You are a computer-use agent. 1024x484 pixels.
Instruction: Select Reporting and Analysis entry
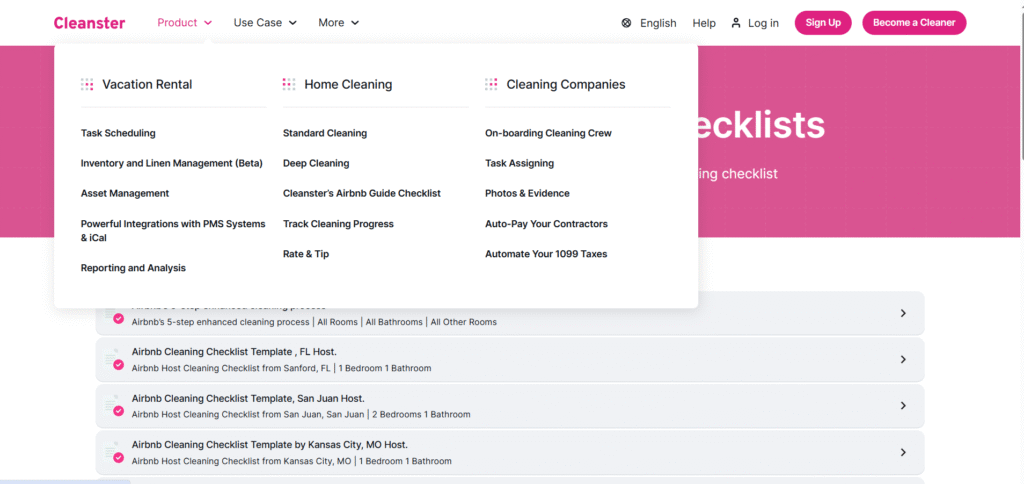click(133, 268)
